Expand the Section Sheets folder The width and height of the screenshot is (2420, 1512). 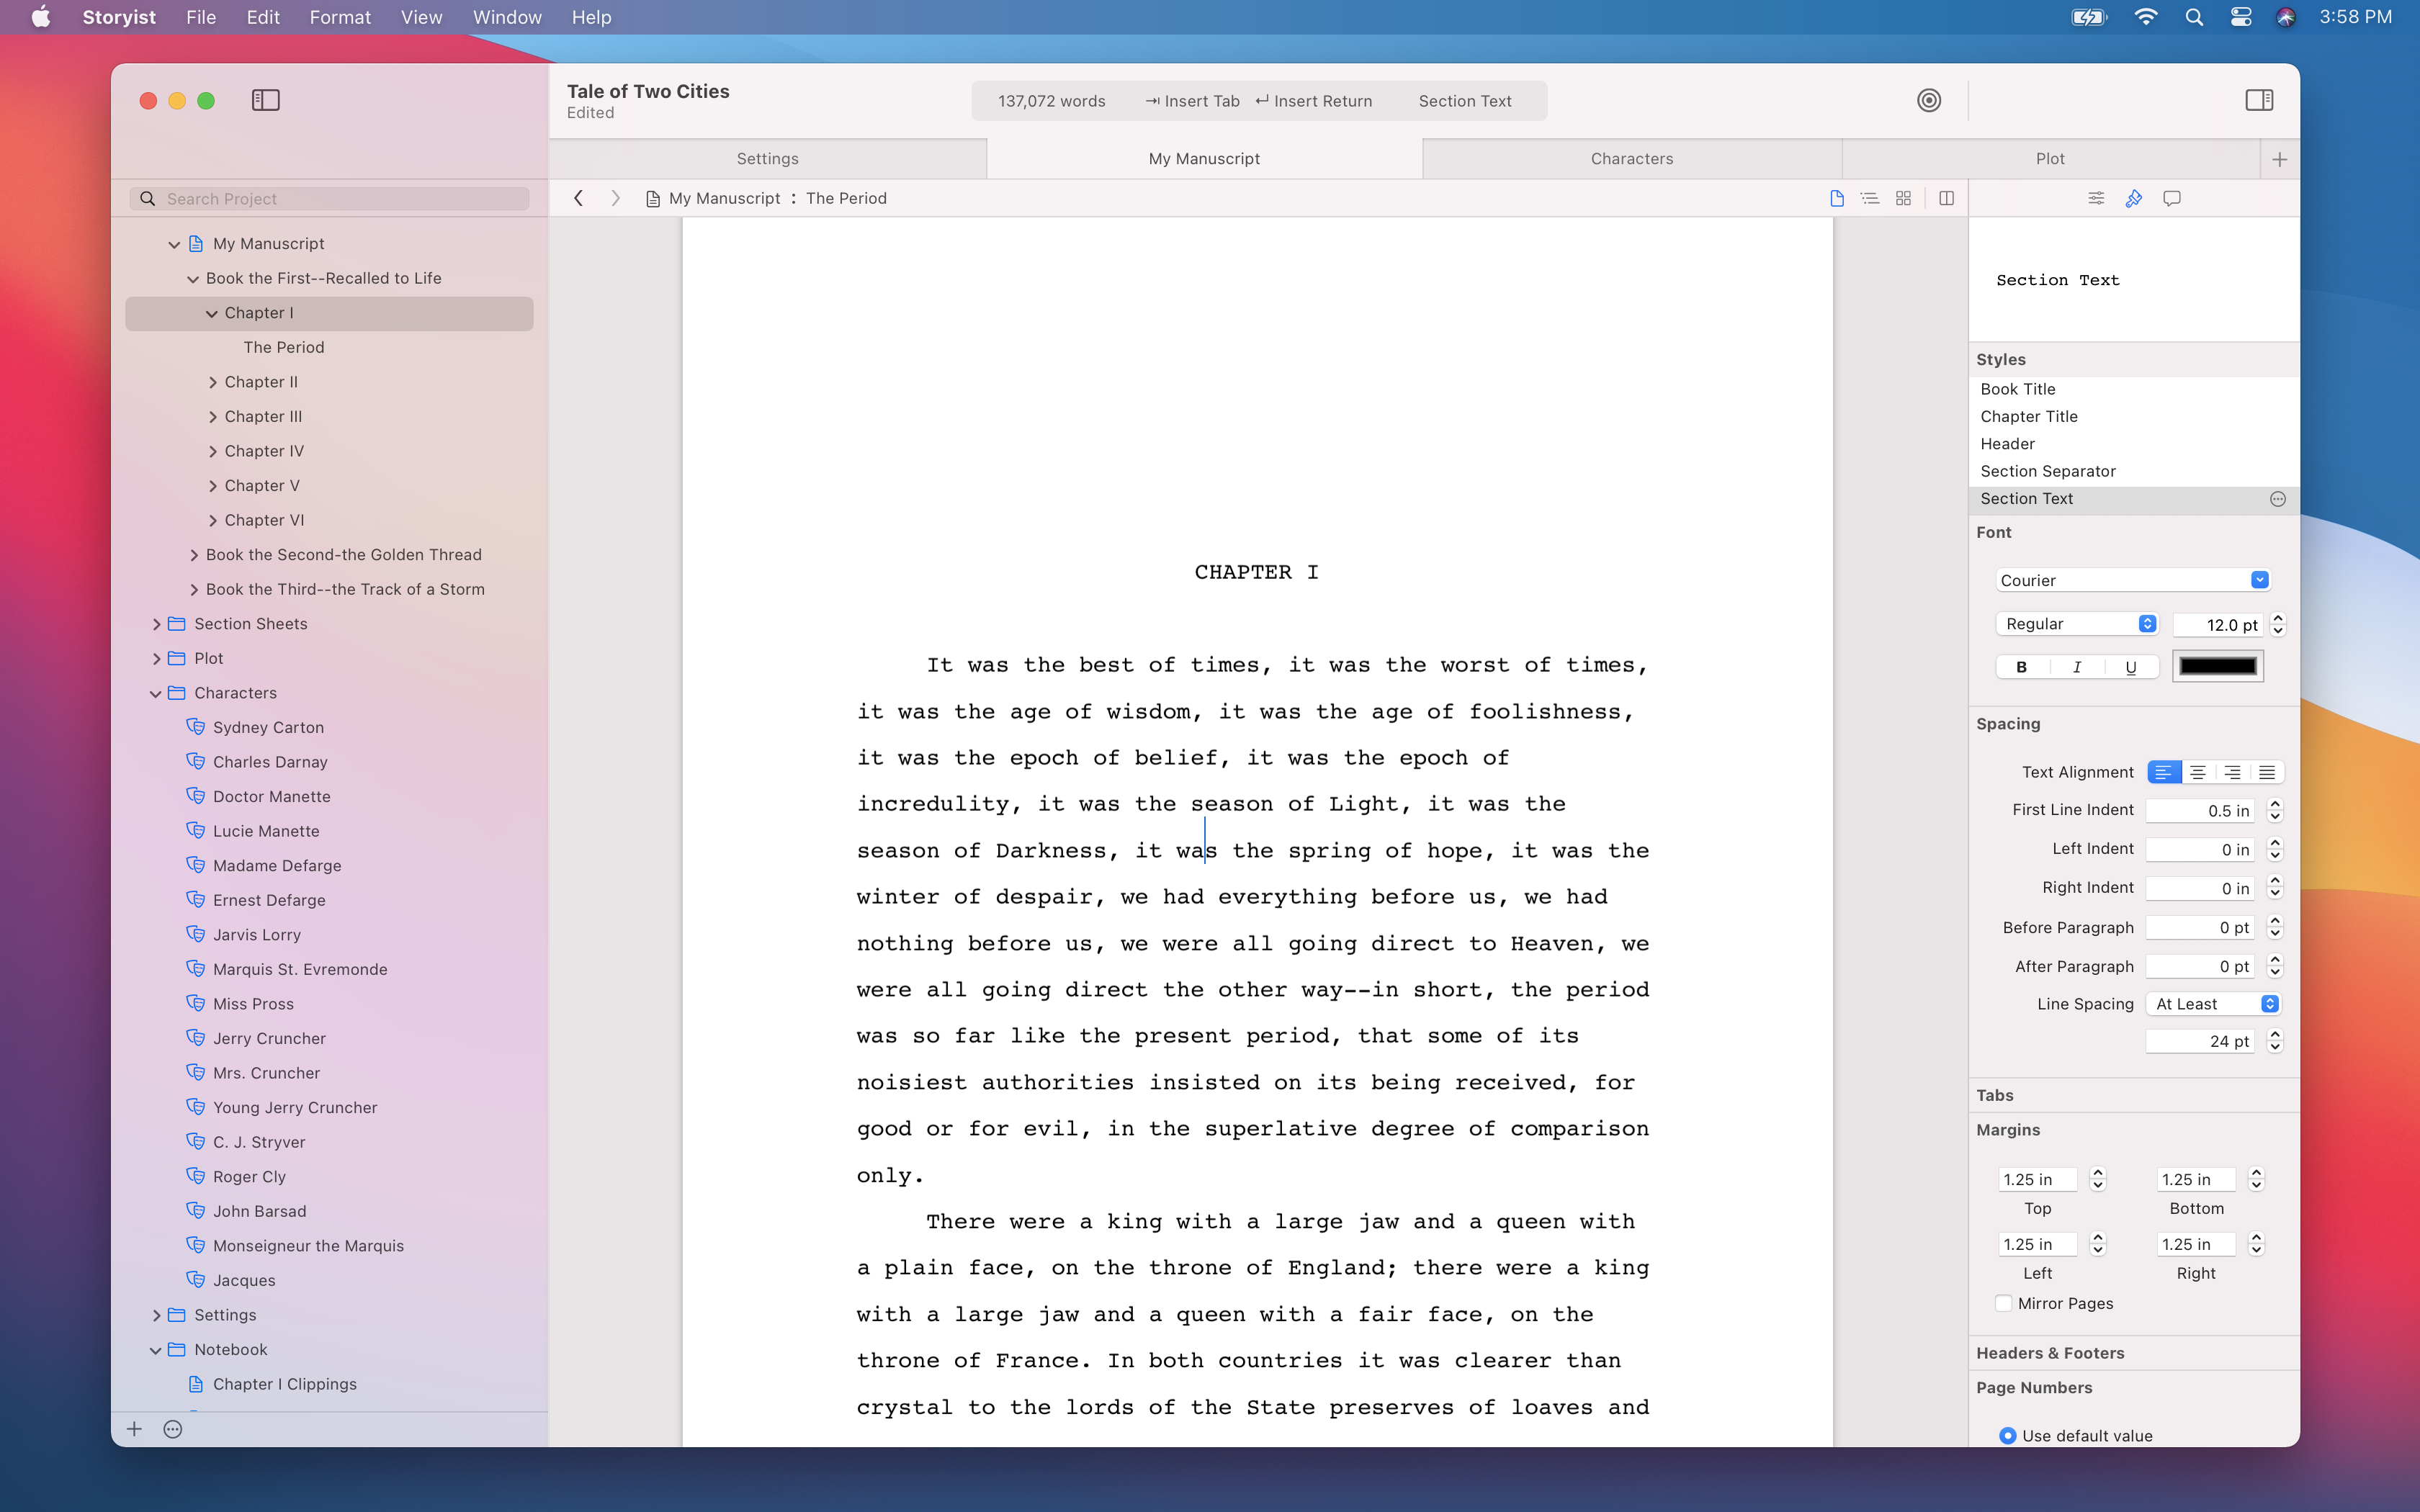(x=156, y=624)
